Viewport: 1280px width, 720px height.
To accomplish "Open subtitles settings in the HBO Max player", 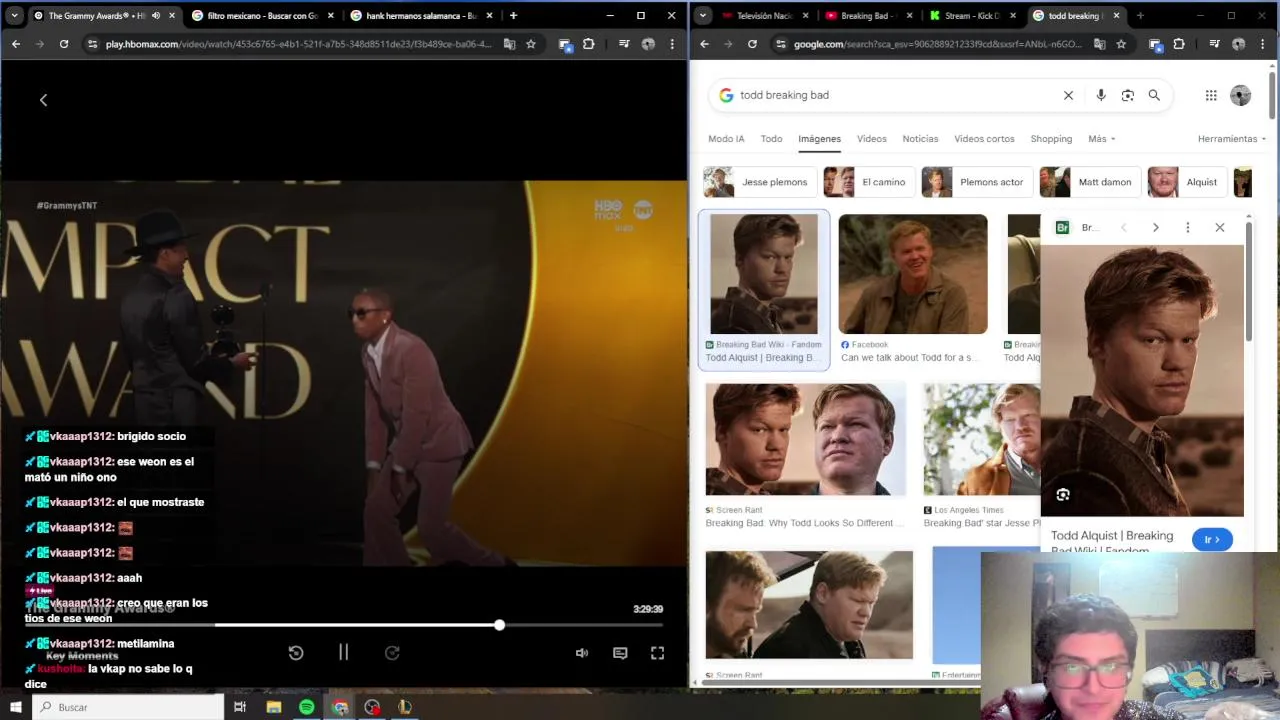I will (620, 653).
